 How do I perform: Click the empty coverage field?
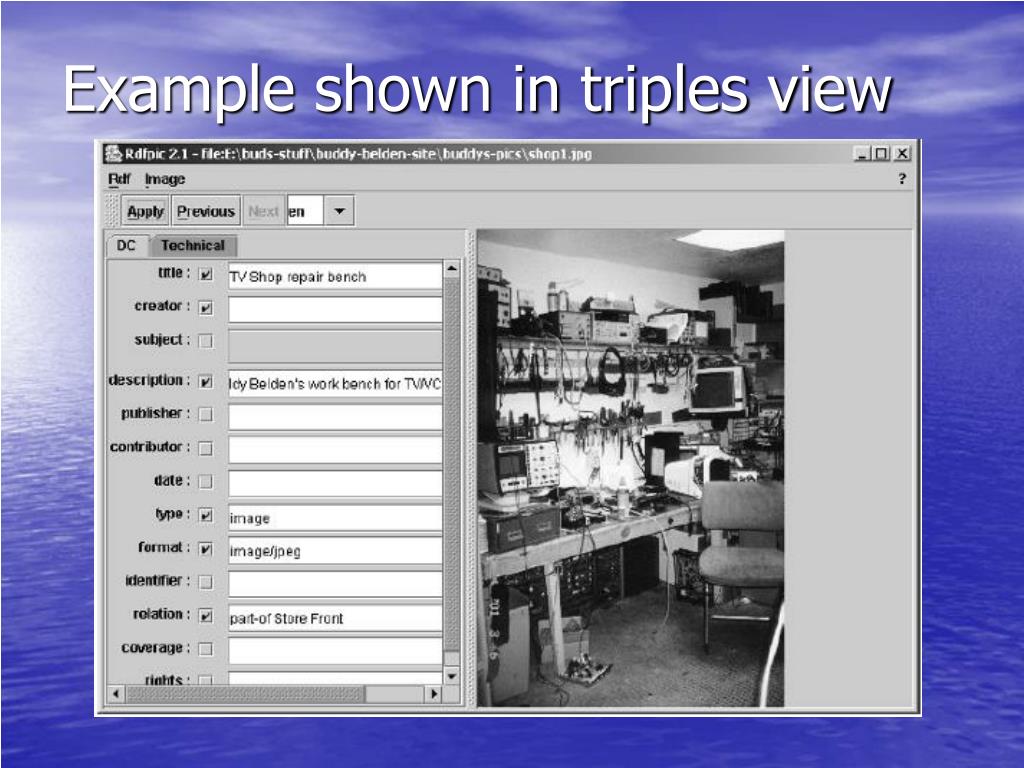click(x=335, y=651)
